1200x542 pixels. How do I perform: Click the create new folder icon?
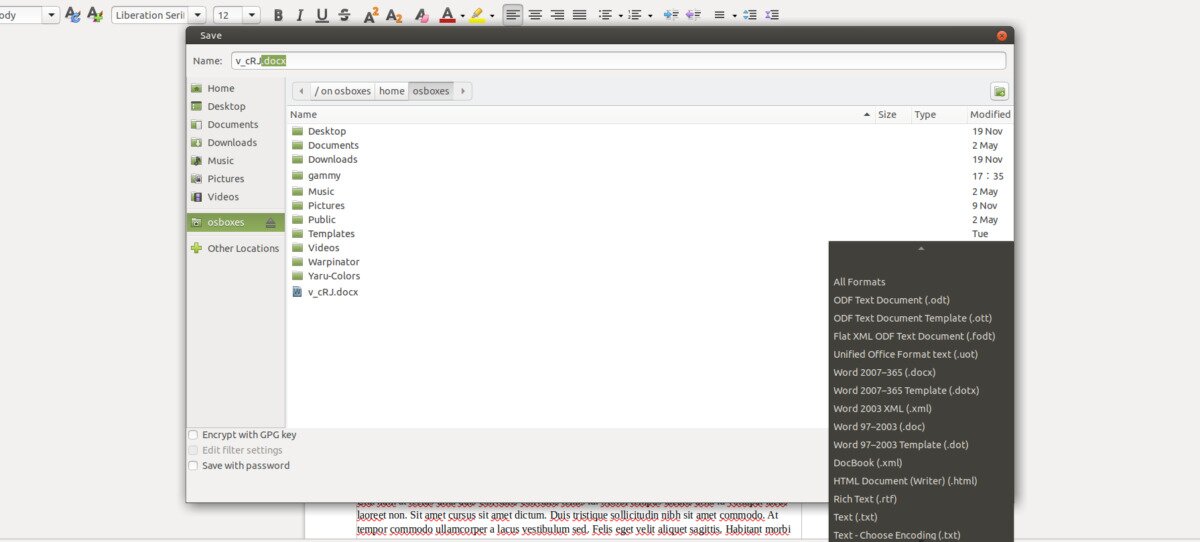coord(999,91)
